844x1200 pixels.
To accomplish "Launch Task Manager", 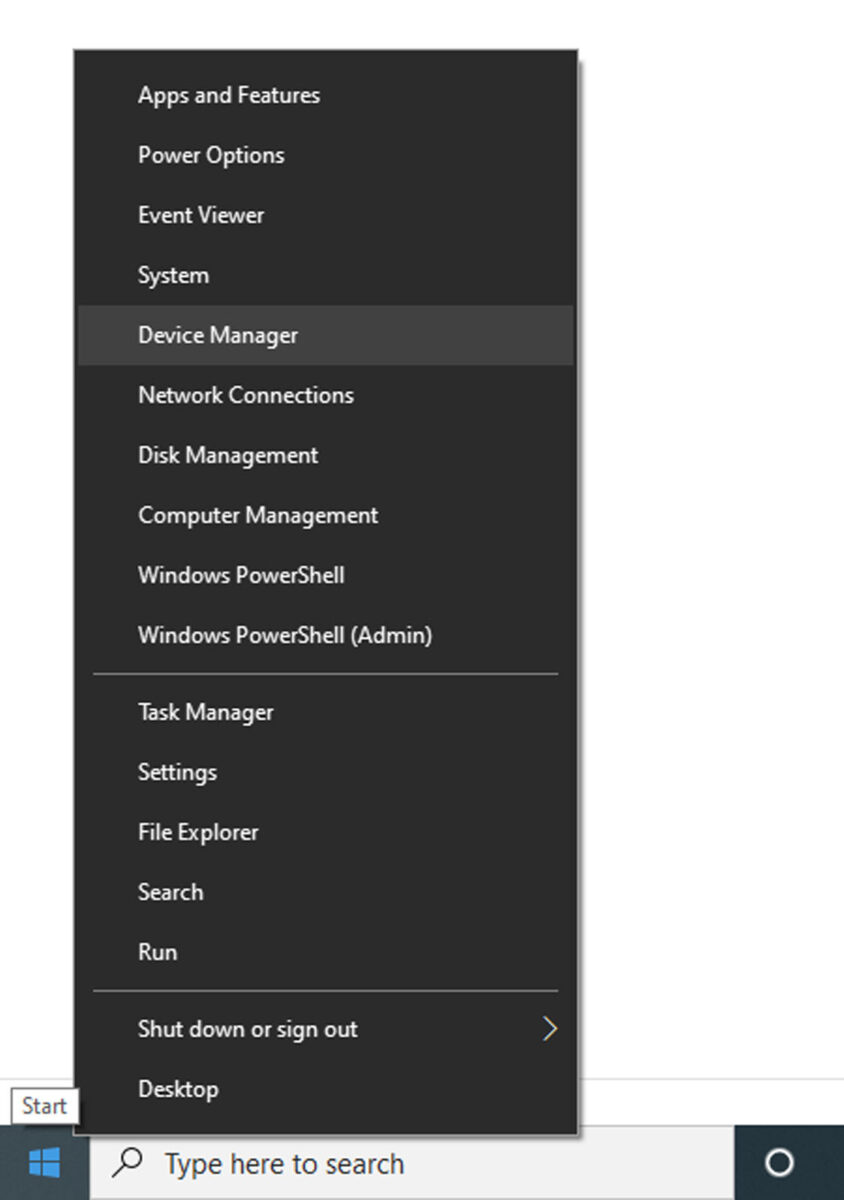I will pos(205,712).
